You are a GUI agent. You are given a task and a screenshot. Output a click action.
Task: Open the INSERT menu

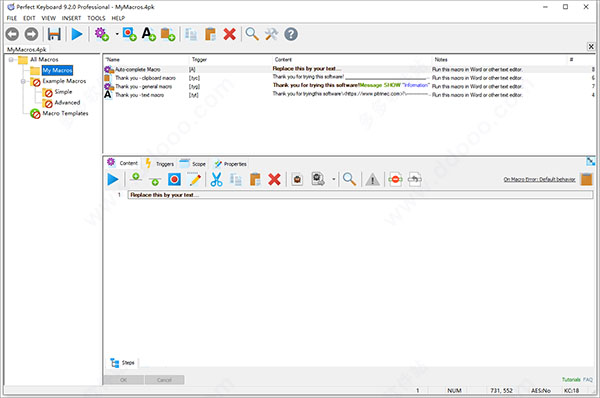pos(72,18)
